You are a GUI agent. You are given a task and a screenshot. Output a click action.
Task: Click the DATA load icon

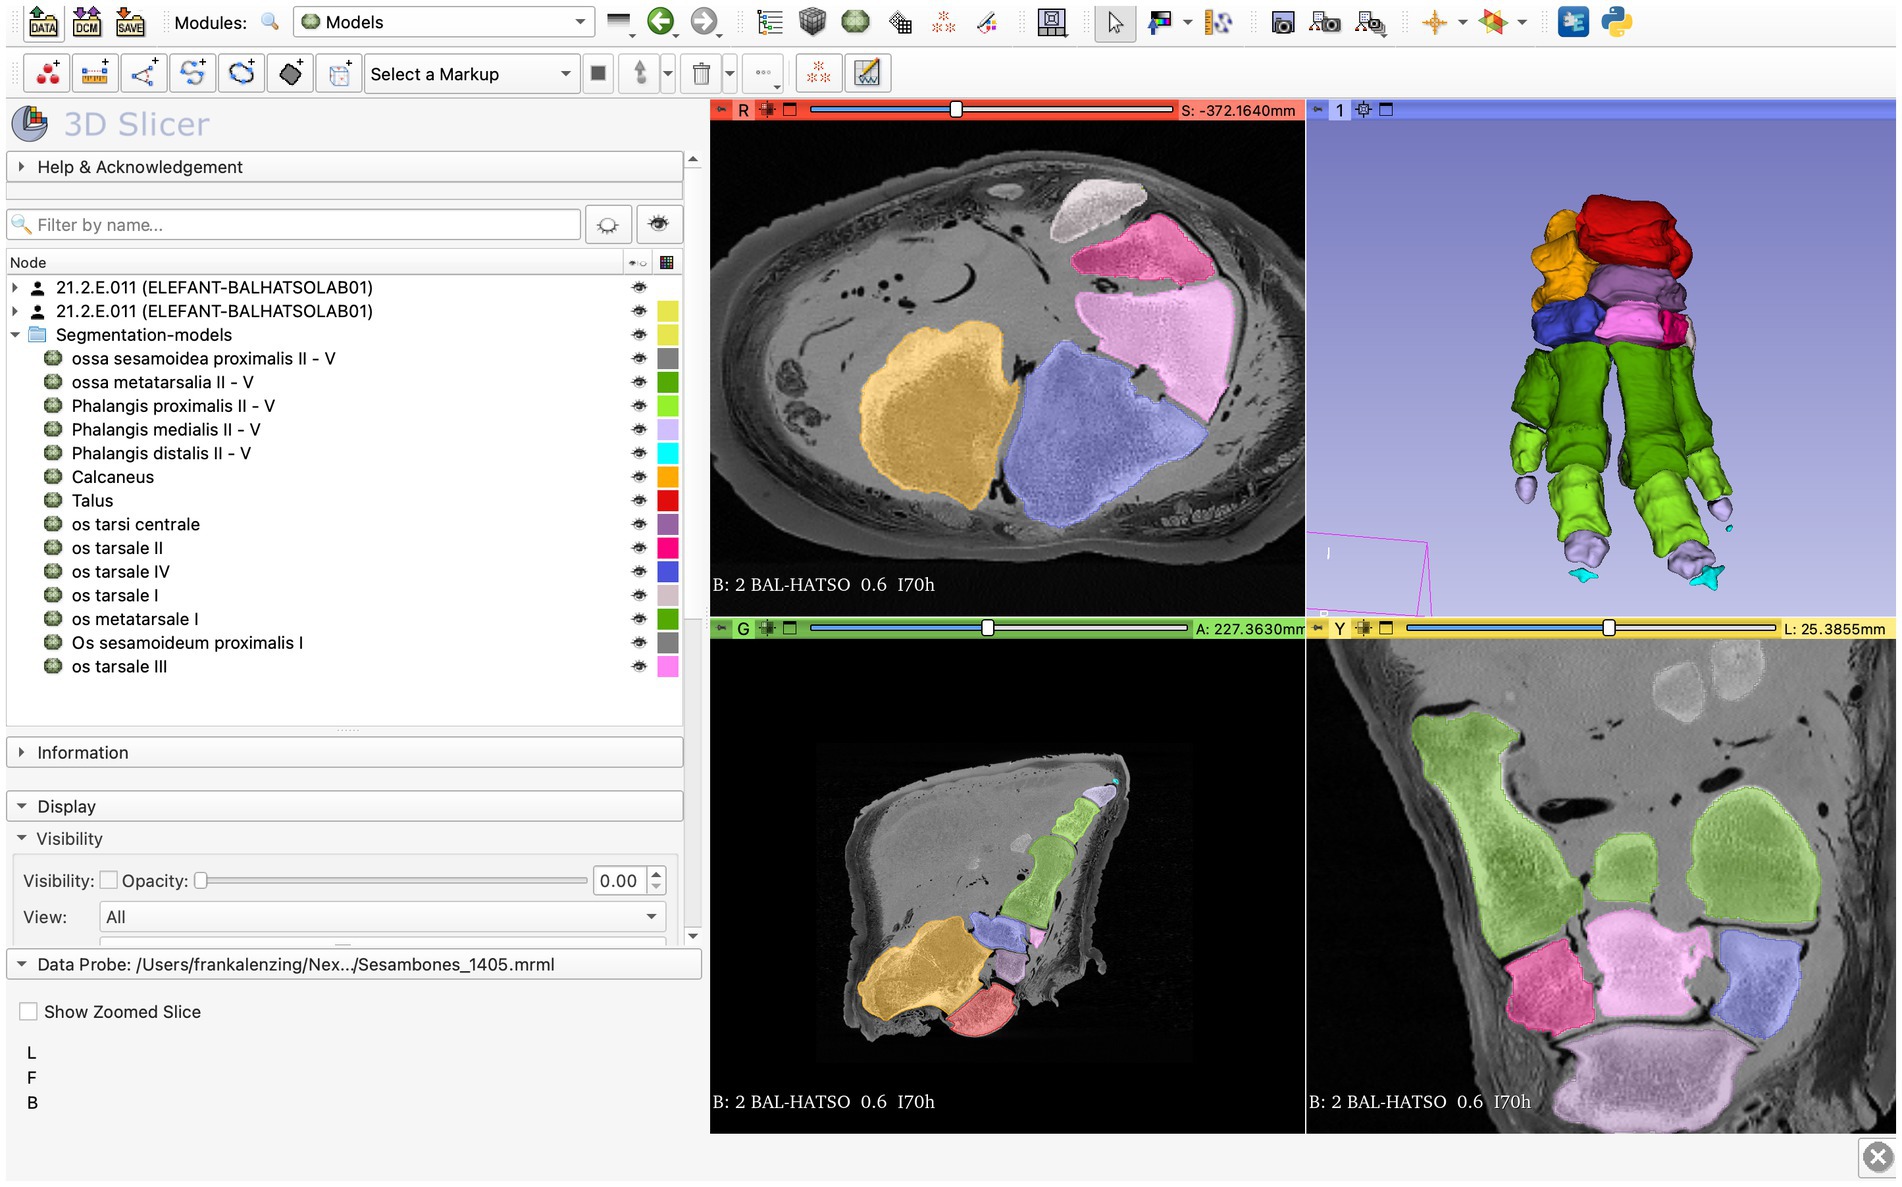pos(43,21)
